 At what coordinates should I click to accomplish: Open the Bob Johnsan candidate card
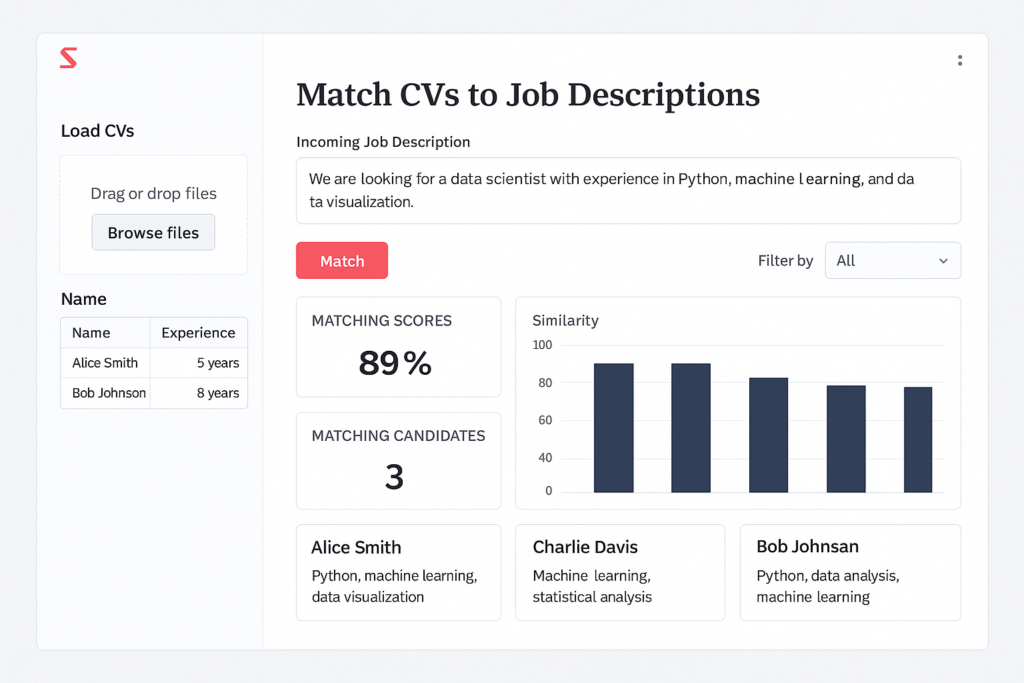pyautogui.click(x=850, y=572)
